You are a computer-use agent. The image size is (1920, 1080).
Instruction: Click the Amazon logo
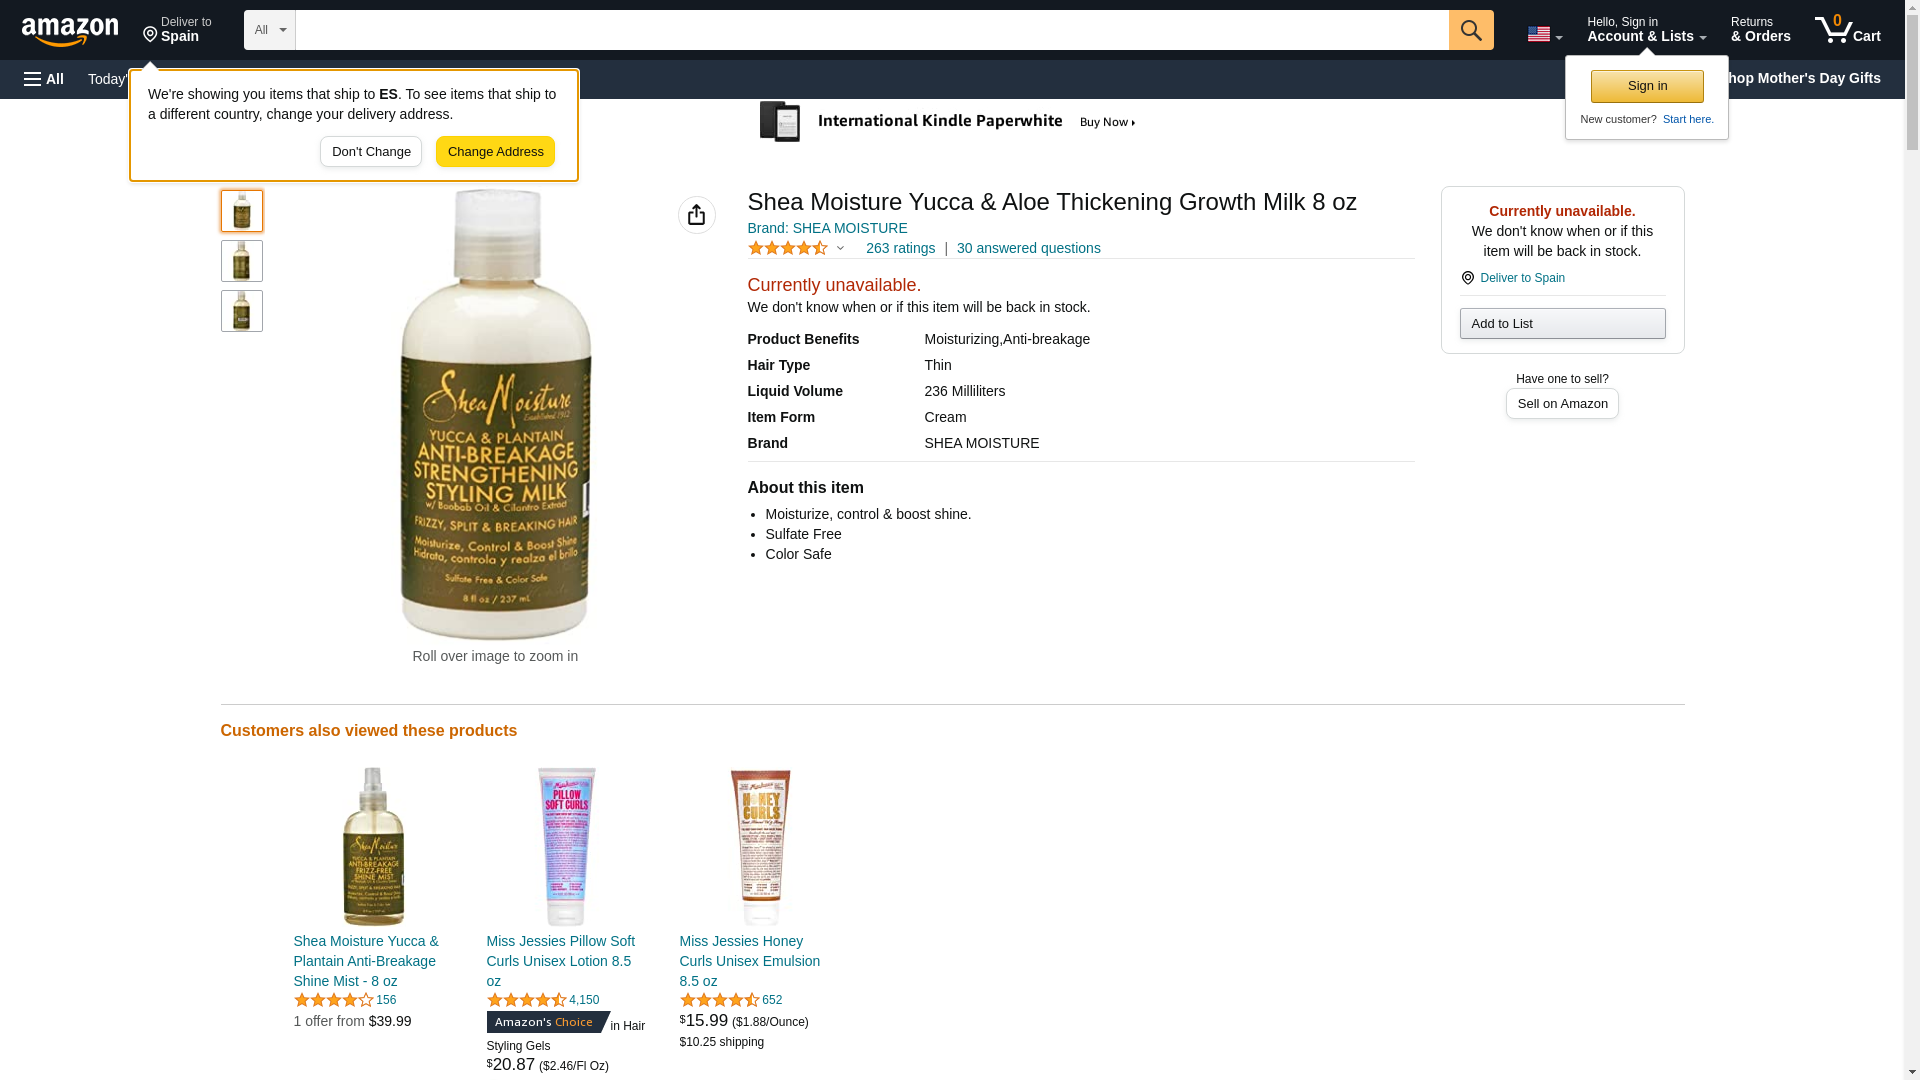click(x=70, y=31)
